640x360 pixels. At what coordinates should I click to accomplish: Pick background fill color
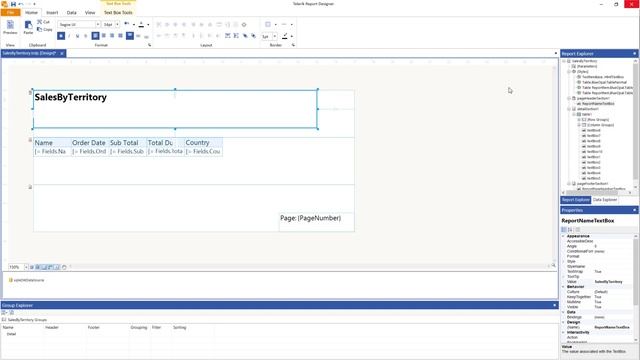pyautogui.click(x=127, y=24)
